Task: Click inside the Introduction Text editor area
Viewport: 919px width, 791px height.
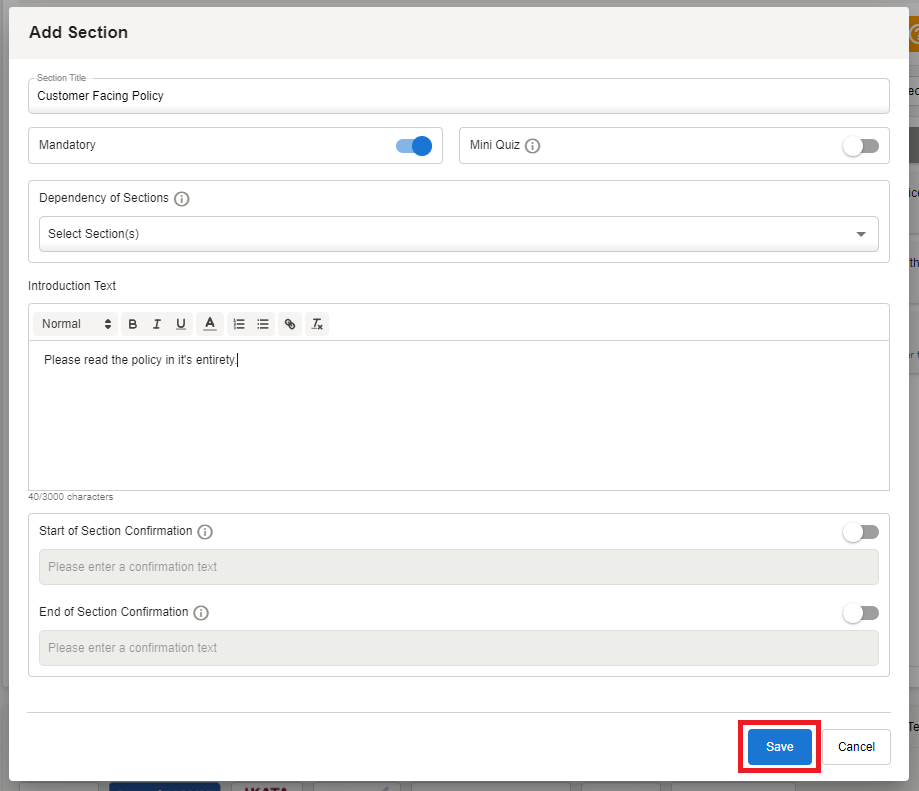Action: pos(458,420)
